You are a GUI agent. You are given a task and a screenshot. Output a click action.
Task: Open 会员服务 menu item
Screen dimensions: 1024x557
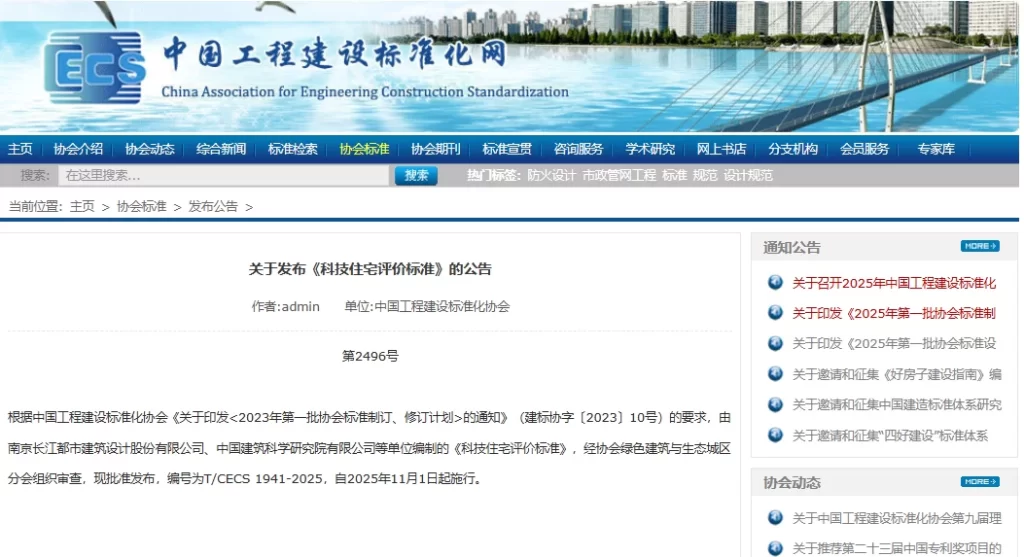pos(865,149)
